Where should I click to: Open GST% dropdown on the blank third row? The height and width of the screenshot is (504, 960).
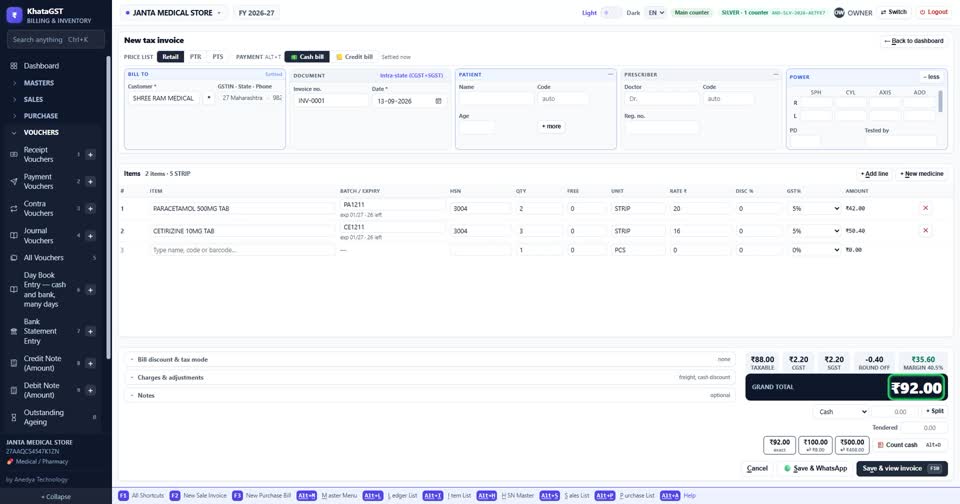click(x=815, y=250)
